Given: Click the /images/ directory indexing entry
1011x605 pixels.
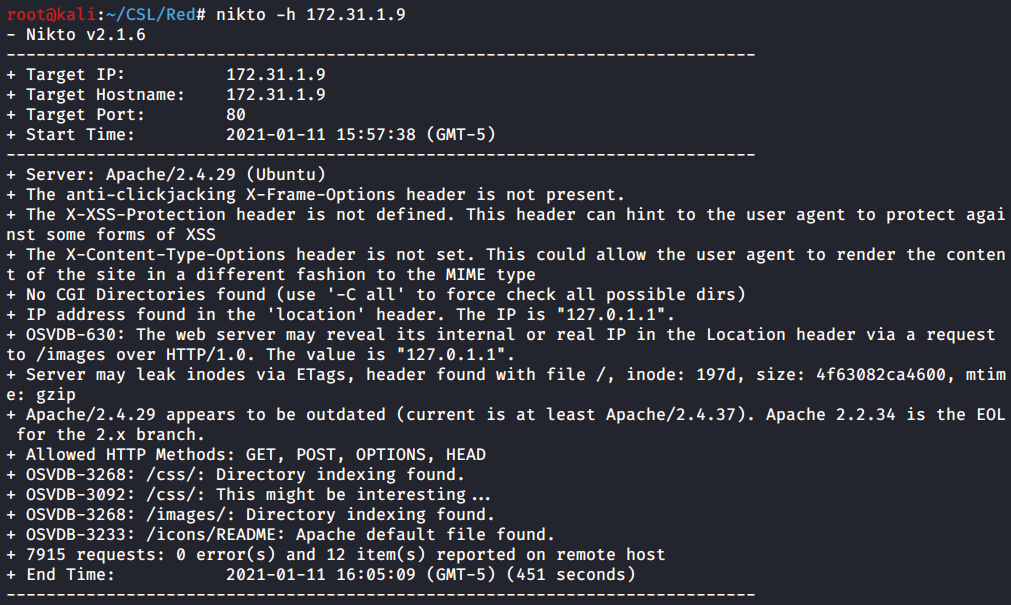Looking at the screenshot, I should (255, 515).
